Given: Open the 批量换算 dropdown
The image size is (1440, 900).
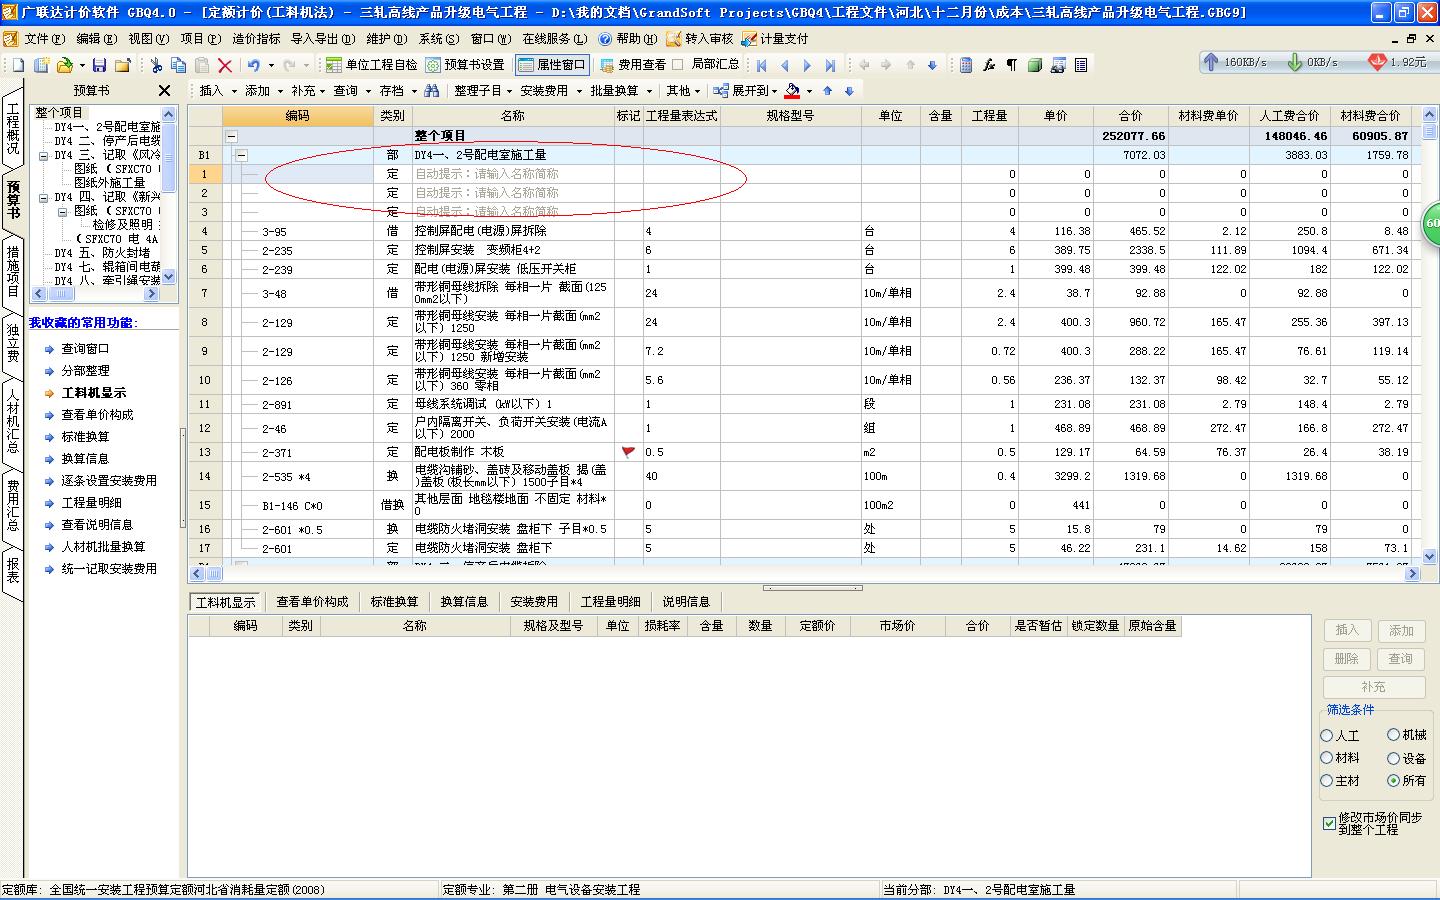Looking at the screenshot, I should 620,91.
